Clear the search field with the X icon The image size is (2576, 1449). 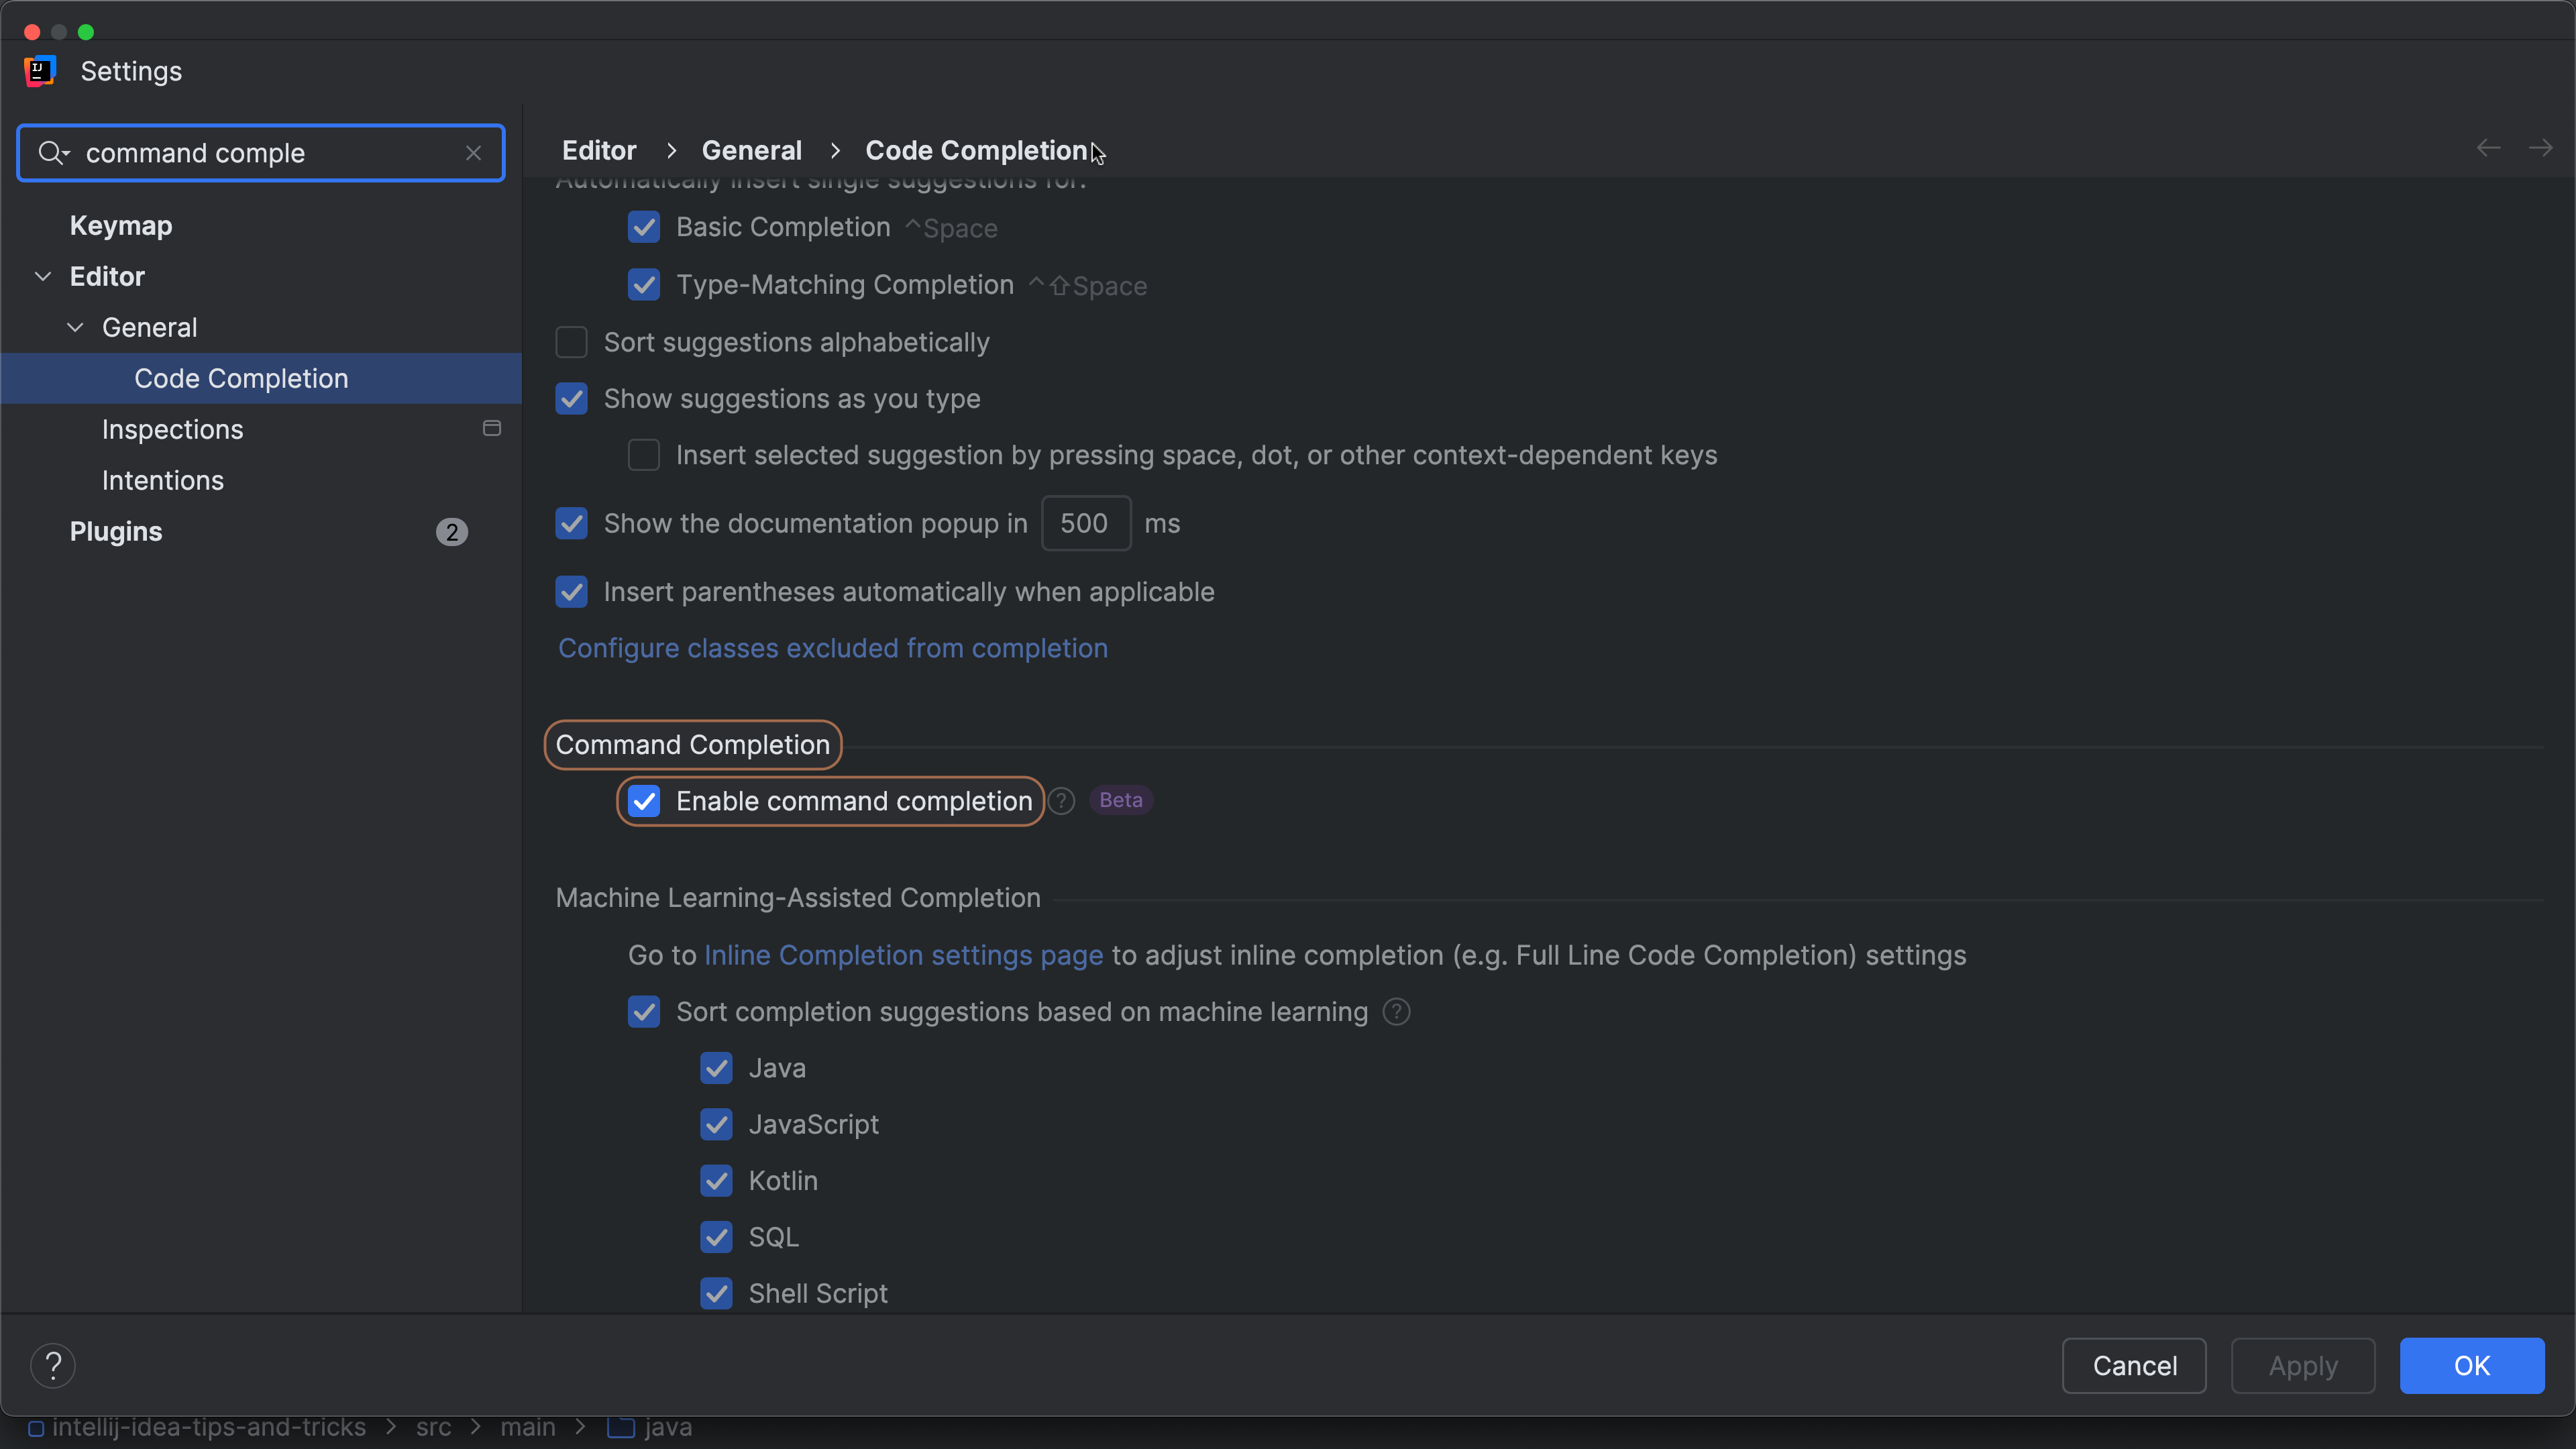[x=473, y=152]
